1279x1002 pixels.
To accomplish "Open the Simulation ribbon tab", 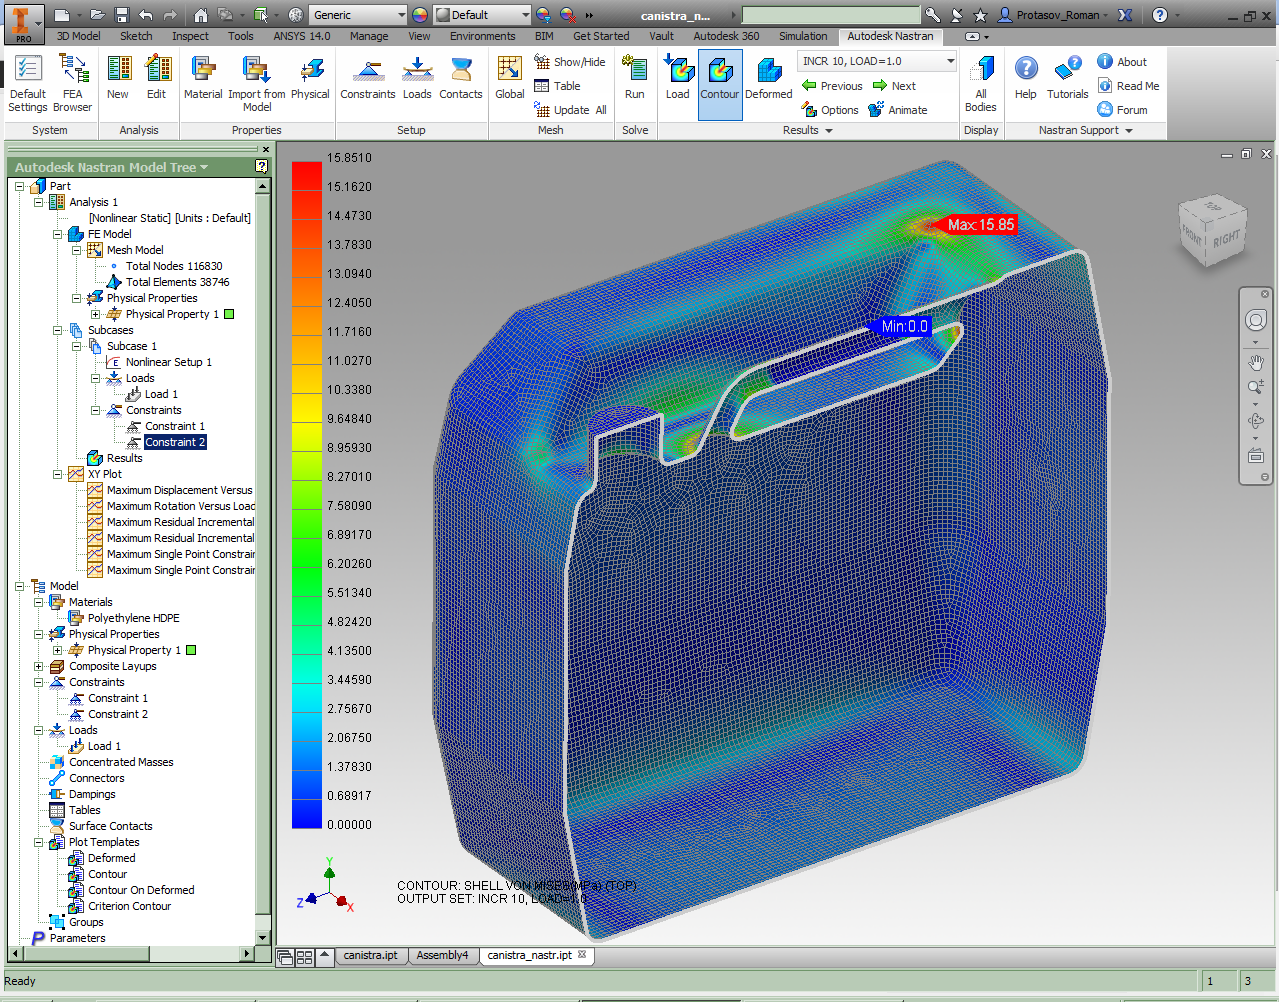I will pos(803,36).
